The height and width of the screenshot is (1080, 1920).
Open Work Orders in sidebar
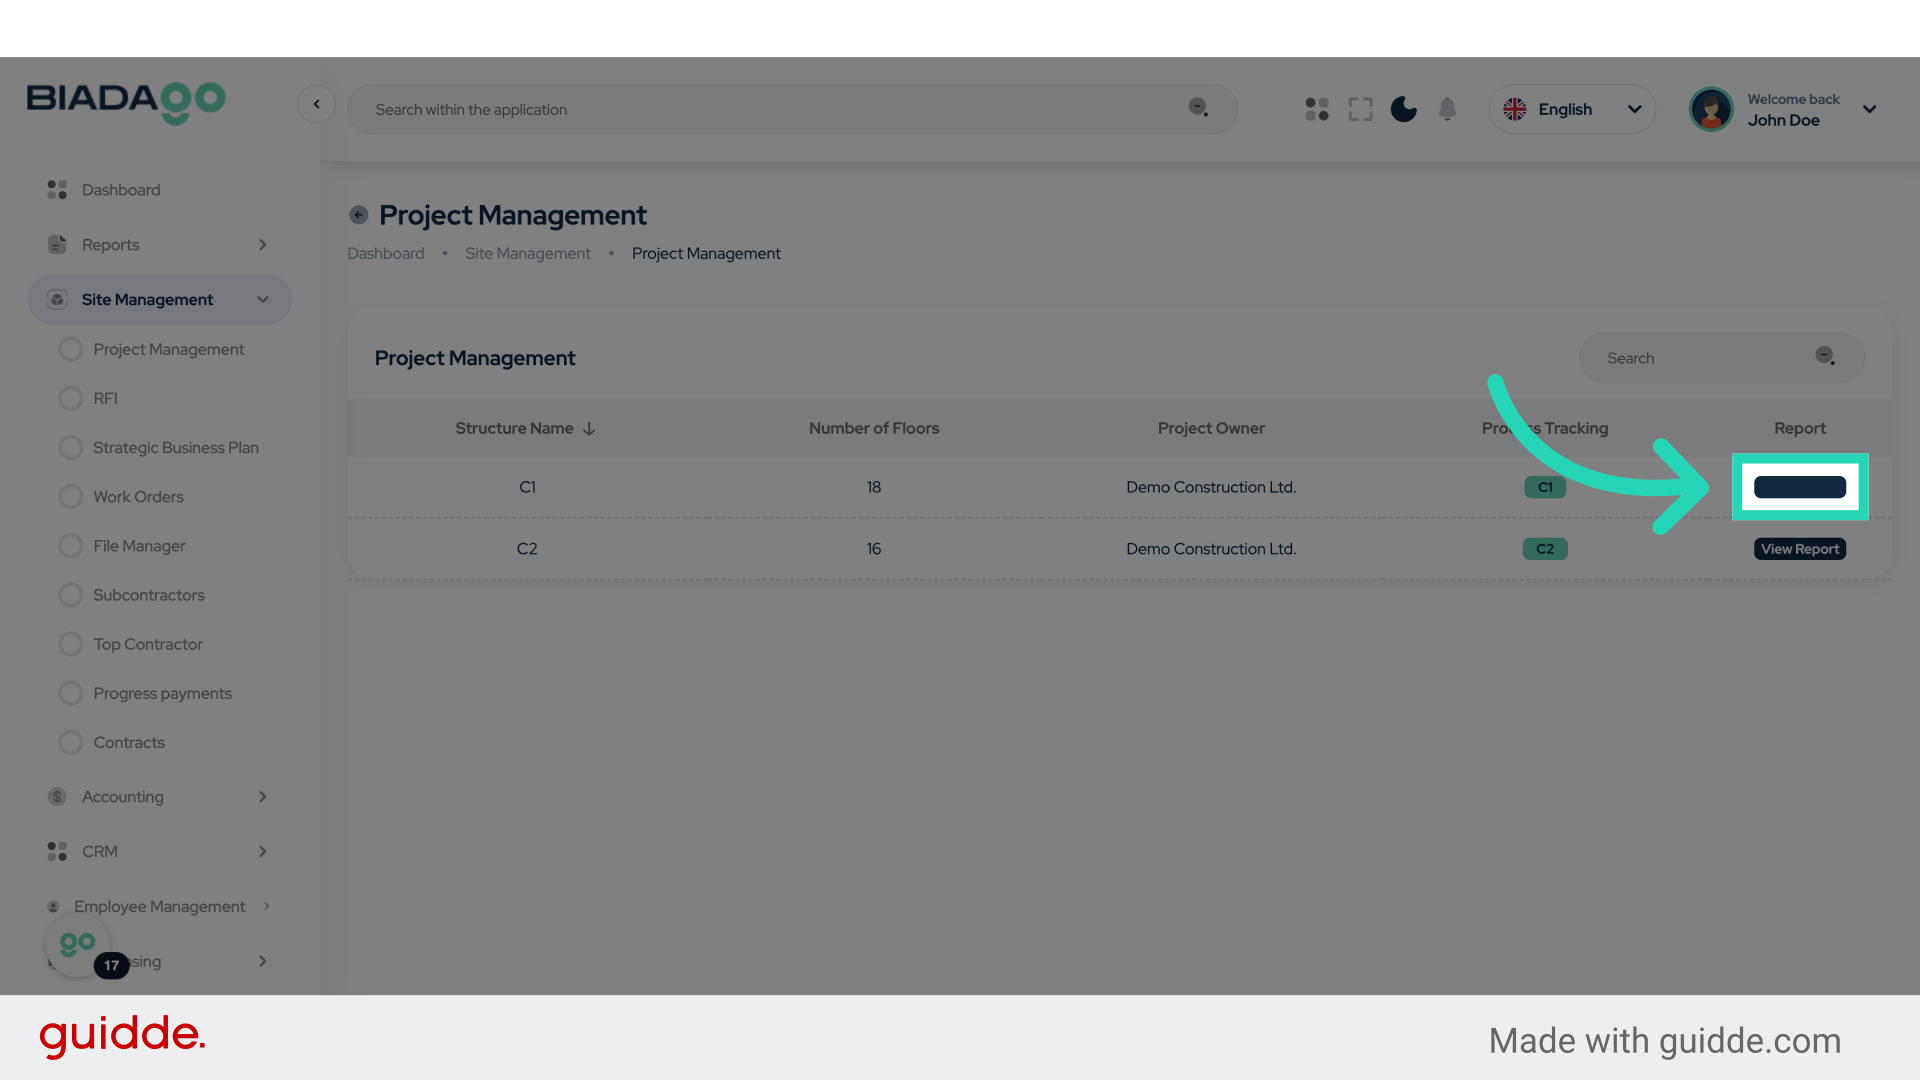point(138,497)
